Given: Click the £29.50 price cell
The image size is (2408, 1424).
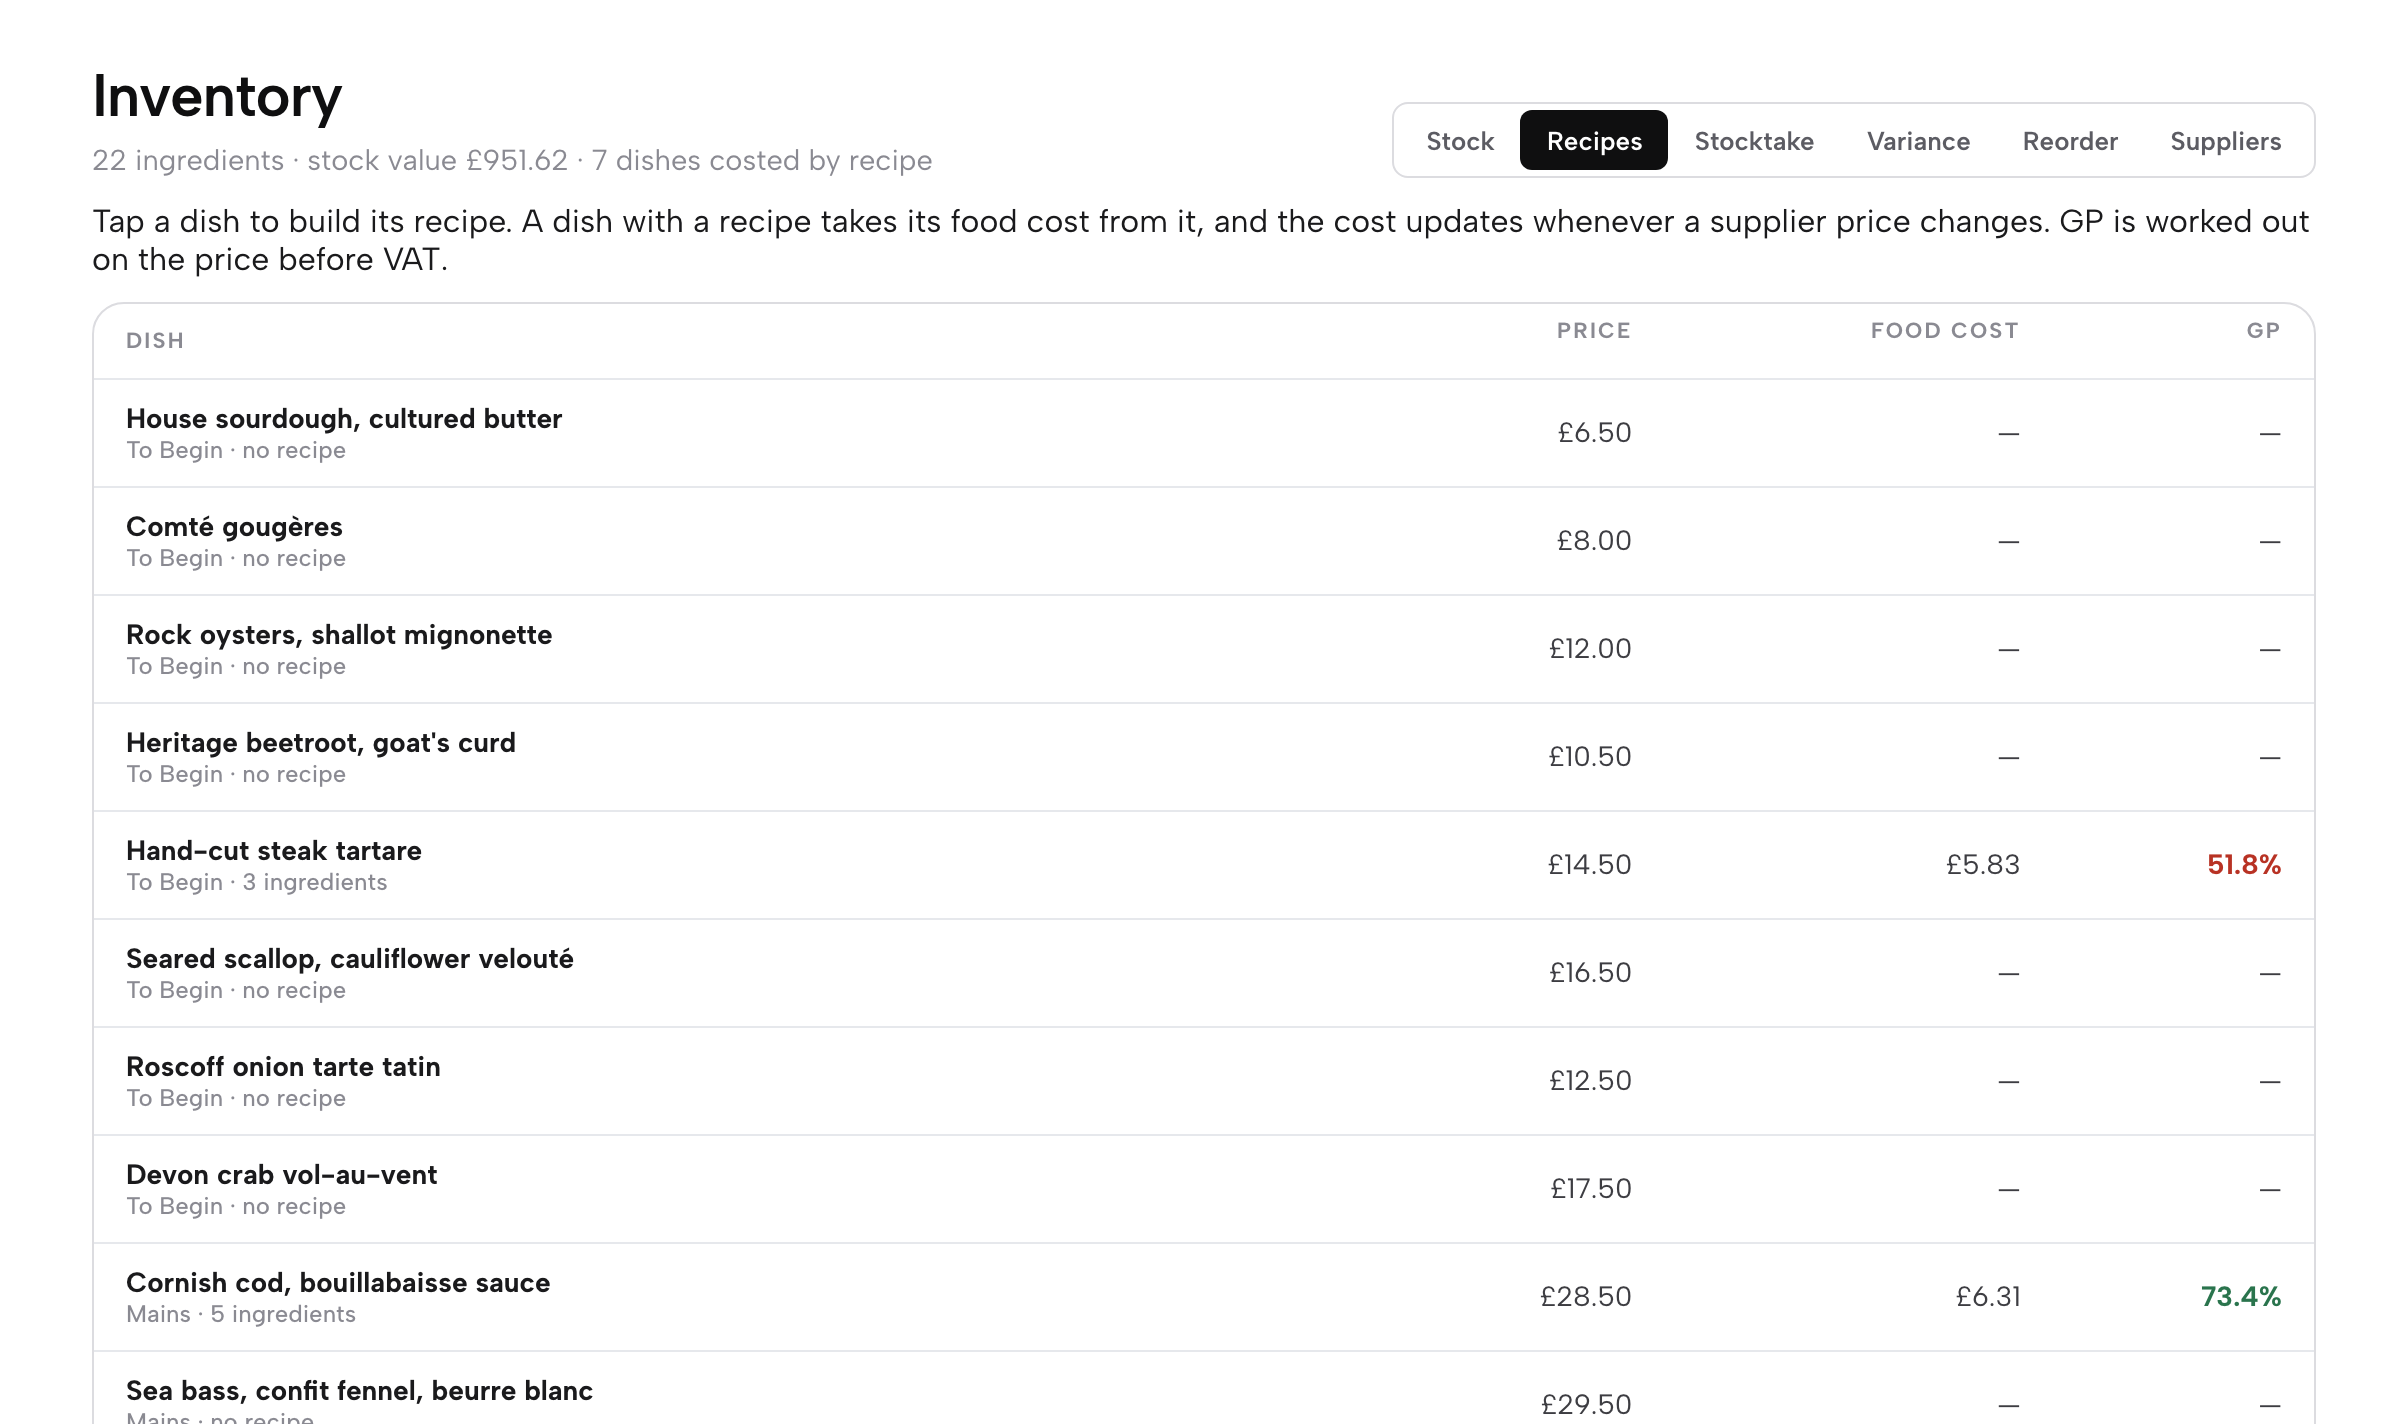Looking at the screenshot, I should tap(1586, 1405).
